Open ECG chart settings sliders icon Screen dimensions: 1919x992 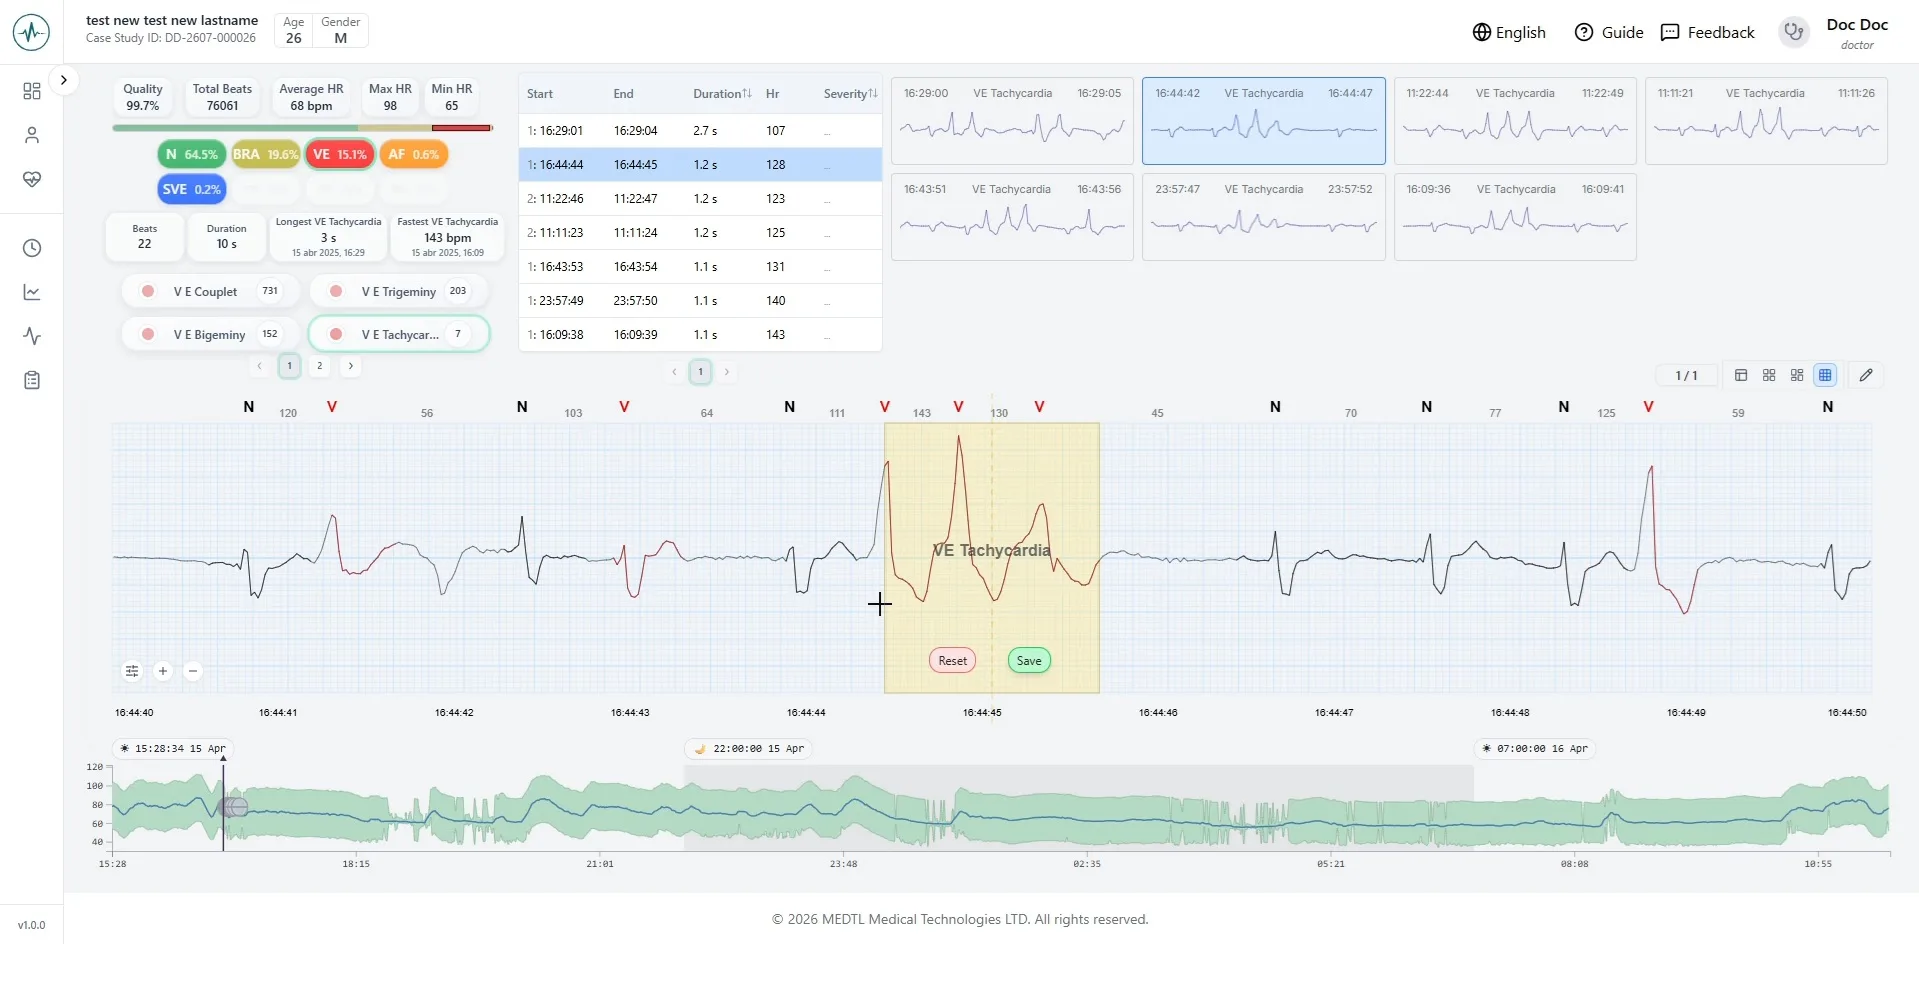[132, 671]
